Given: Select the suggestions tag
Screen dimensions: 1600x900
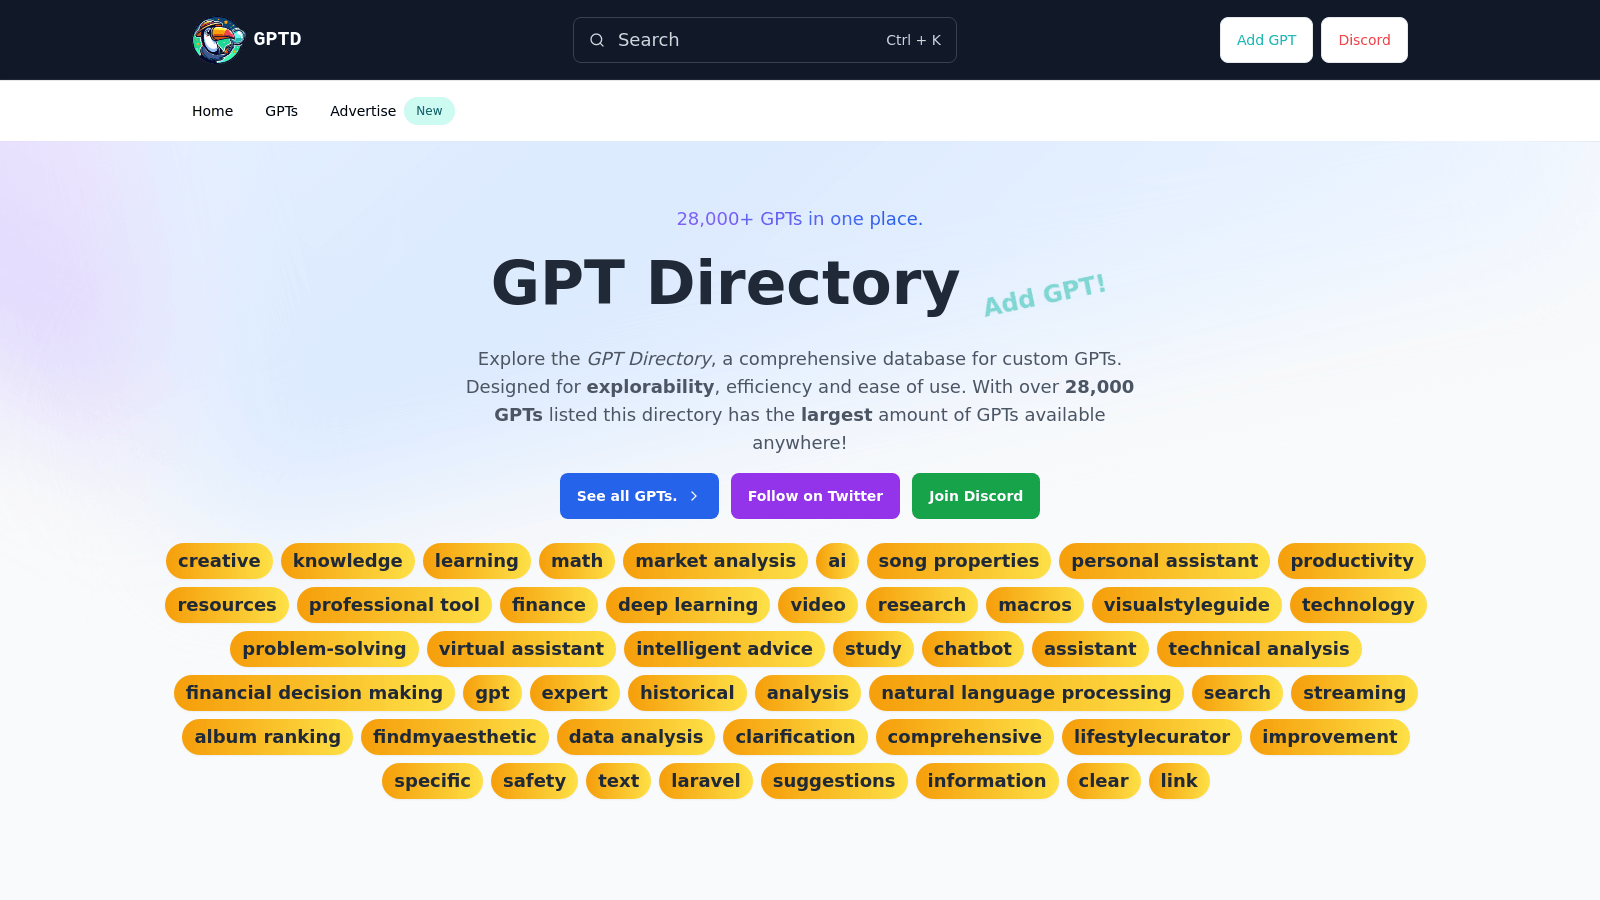Looking at the screenshot, I should pos(834,781).
